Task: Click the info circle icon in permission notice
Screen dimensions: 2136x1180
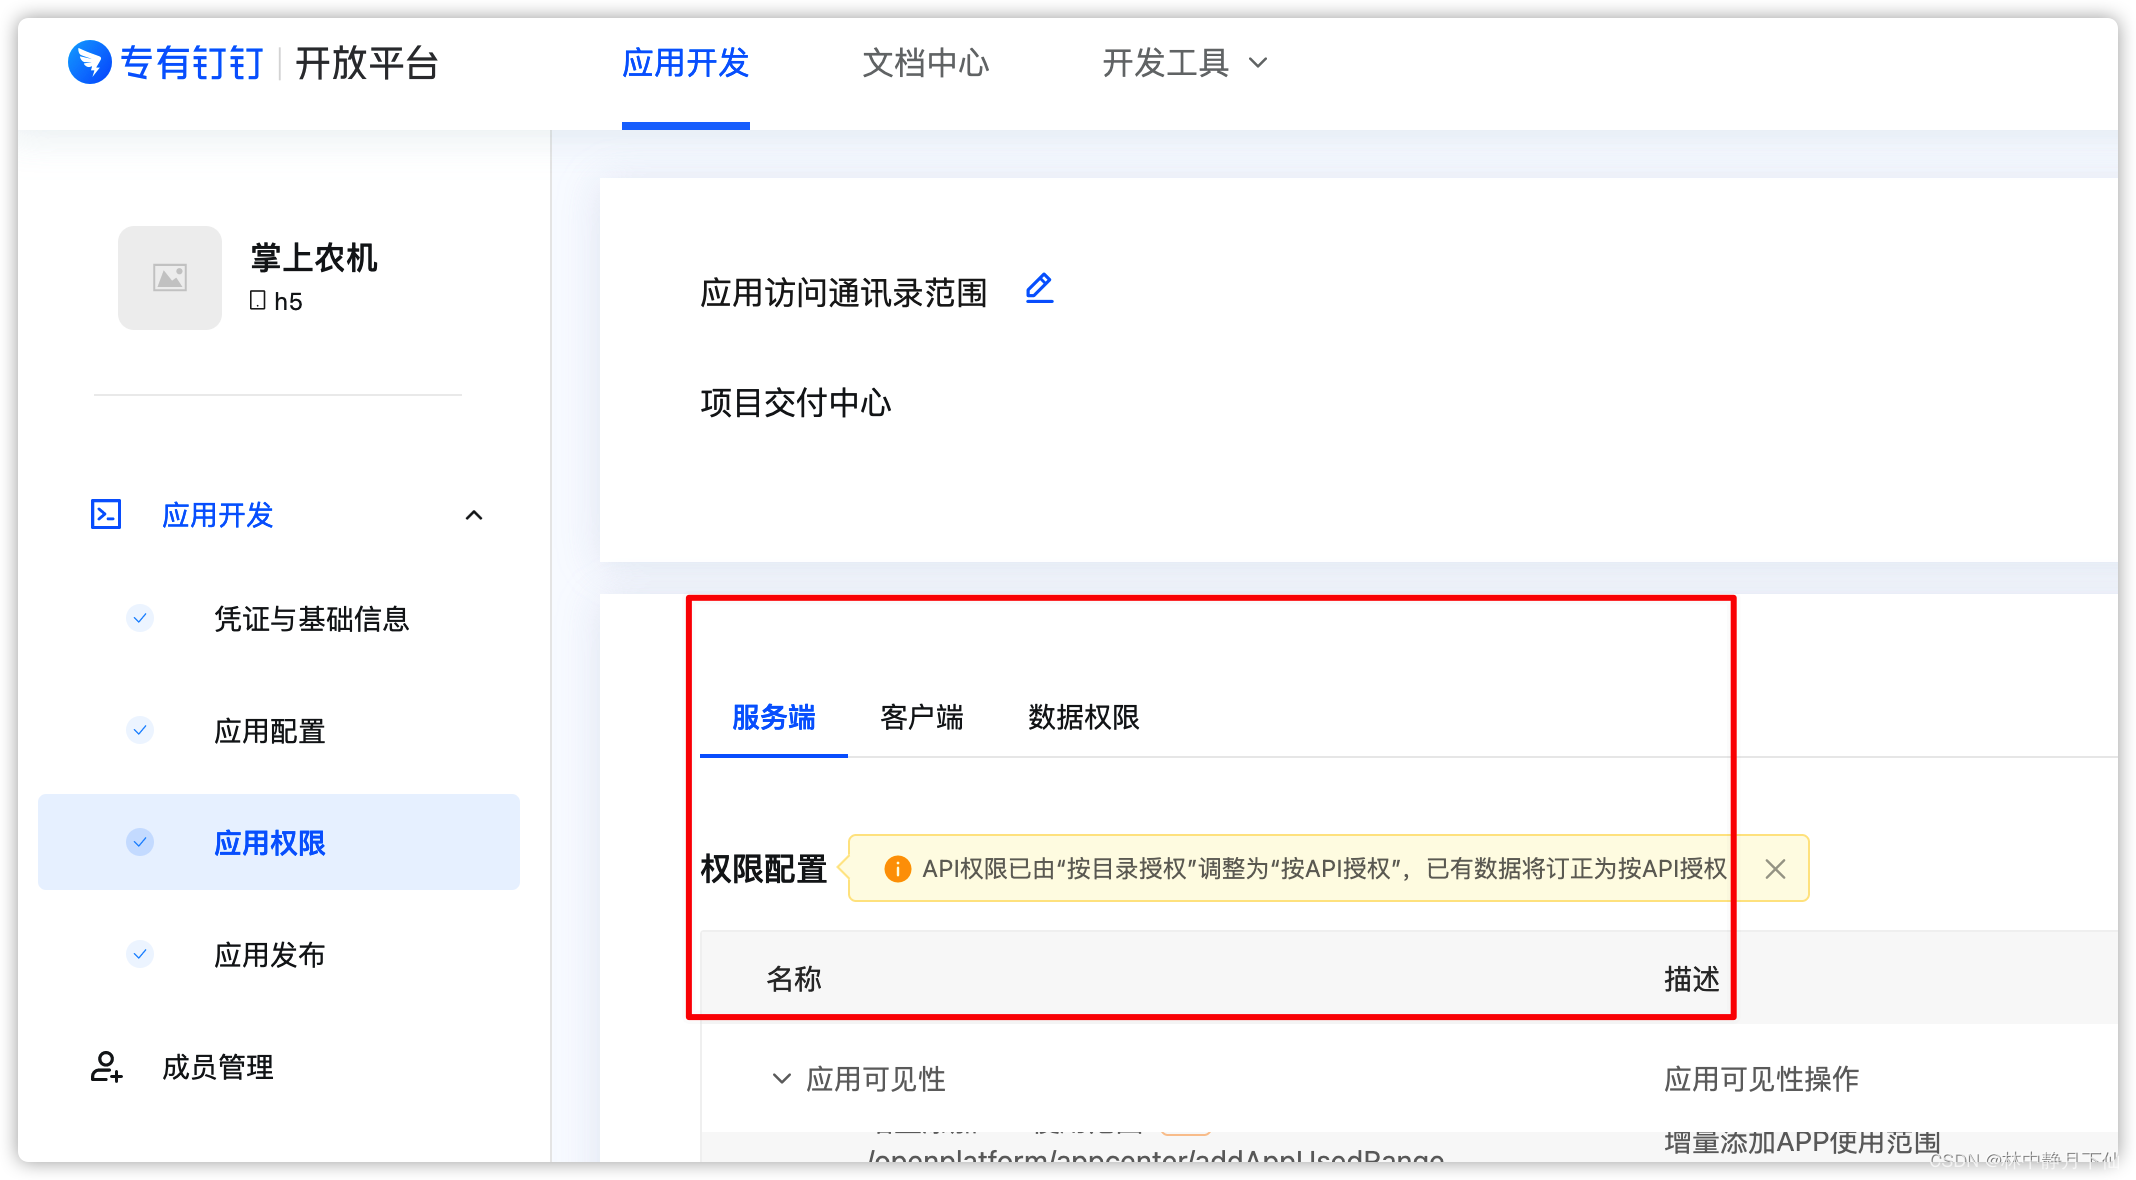Action: [892, 868]
